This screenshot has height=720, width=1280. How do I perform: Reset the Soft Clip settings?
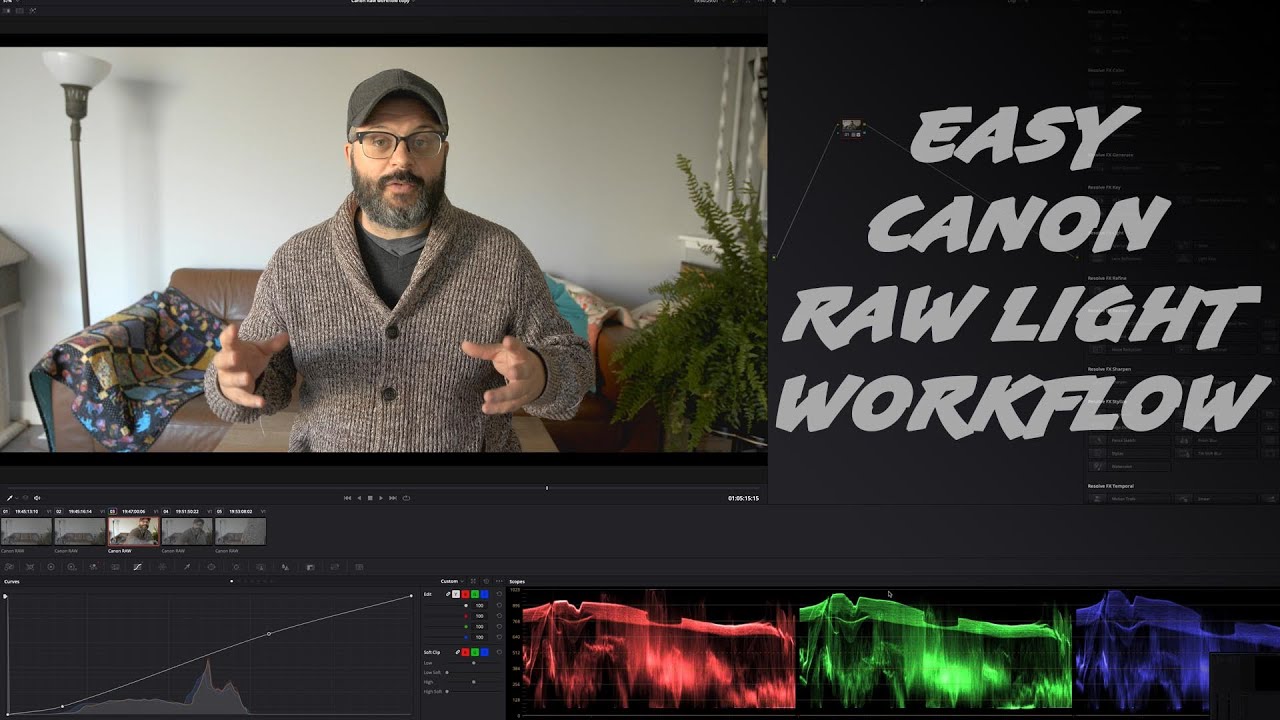(x=499, y=652)
